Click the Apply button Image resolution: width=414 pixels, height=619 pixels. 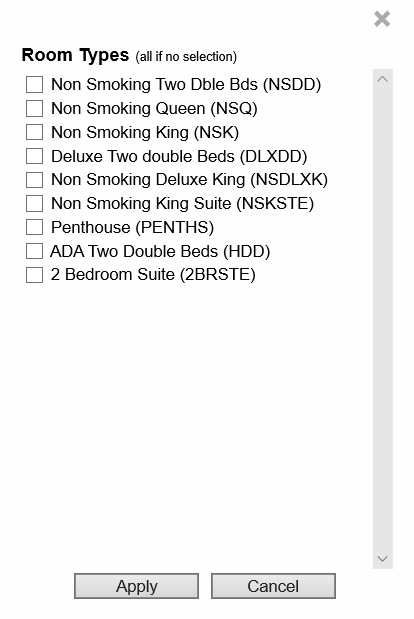tap(137, 586)
